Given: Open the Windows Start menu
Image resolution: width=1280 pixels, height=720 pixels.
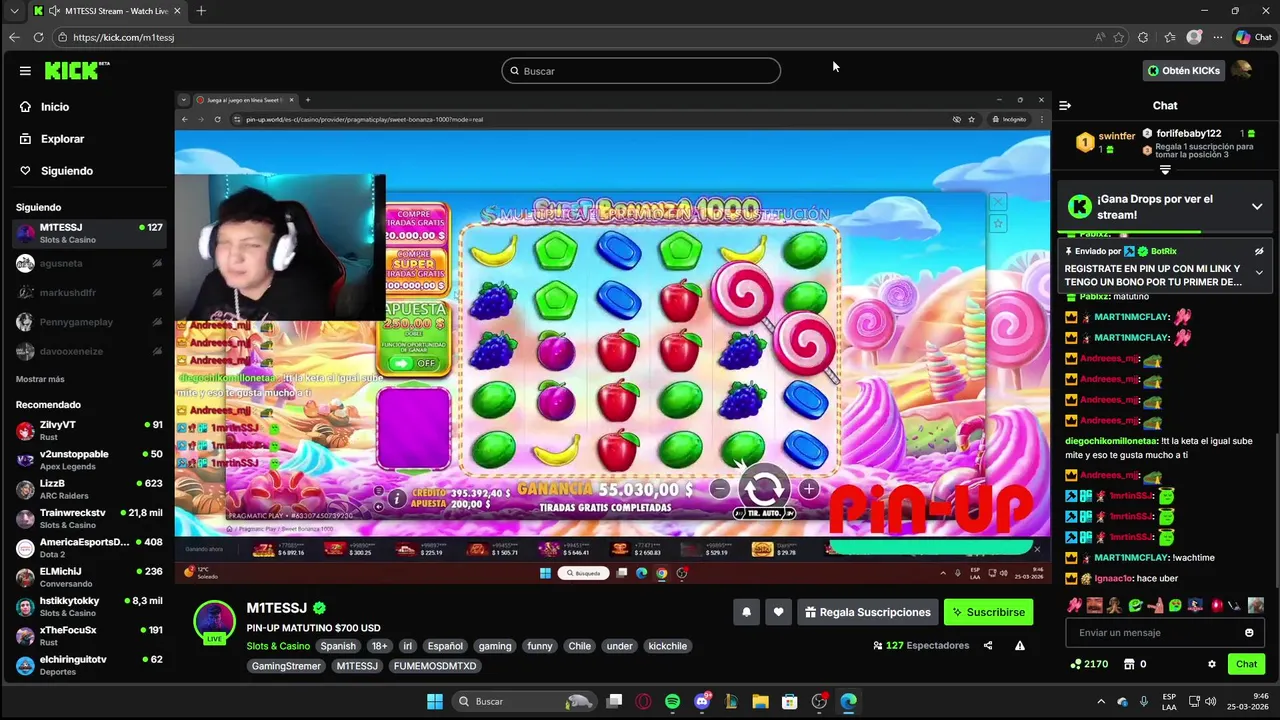Looking at the screenshot, I should pos(435,701).
